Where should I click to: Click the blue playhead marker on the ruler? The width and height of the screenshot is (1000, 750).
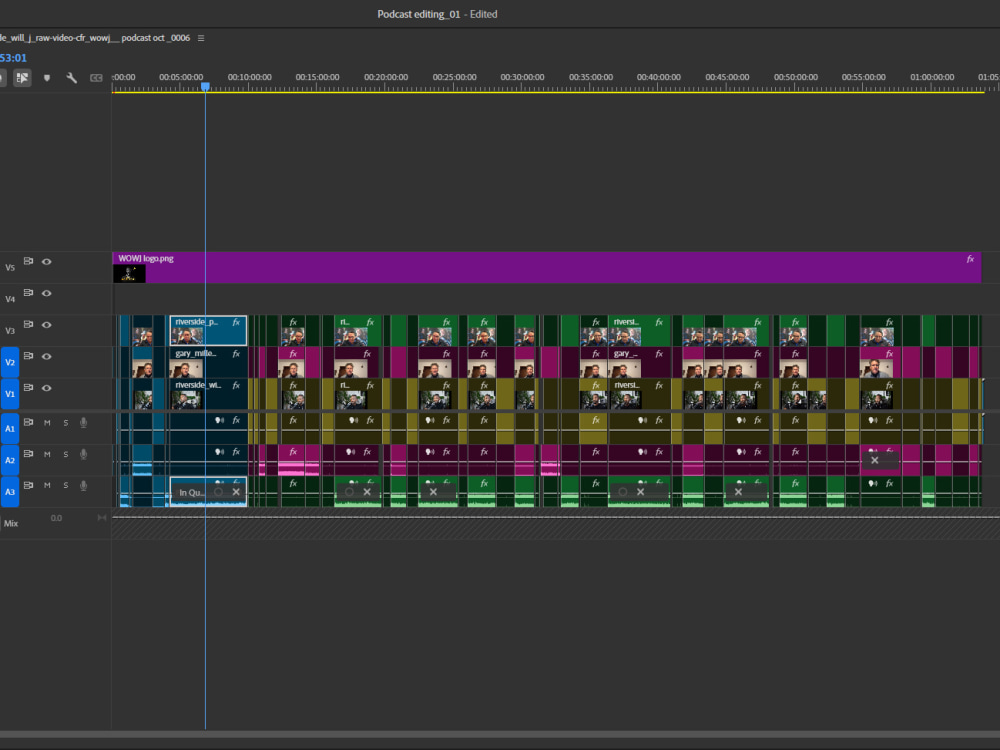(205, 86)
